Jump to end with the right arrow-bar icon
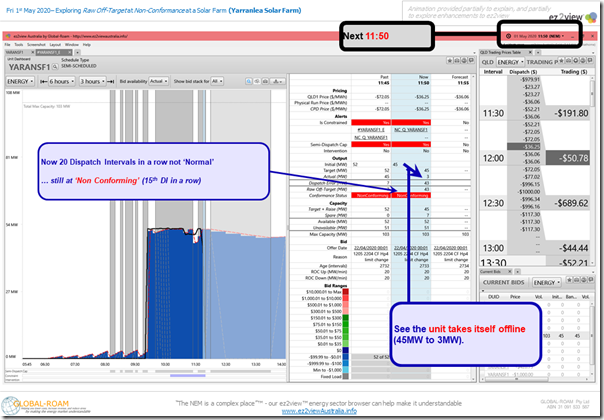604x420 pixels. pyautogui.click(x=111, y=81)
